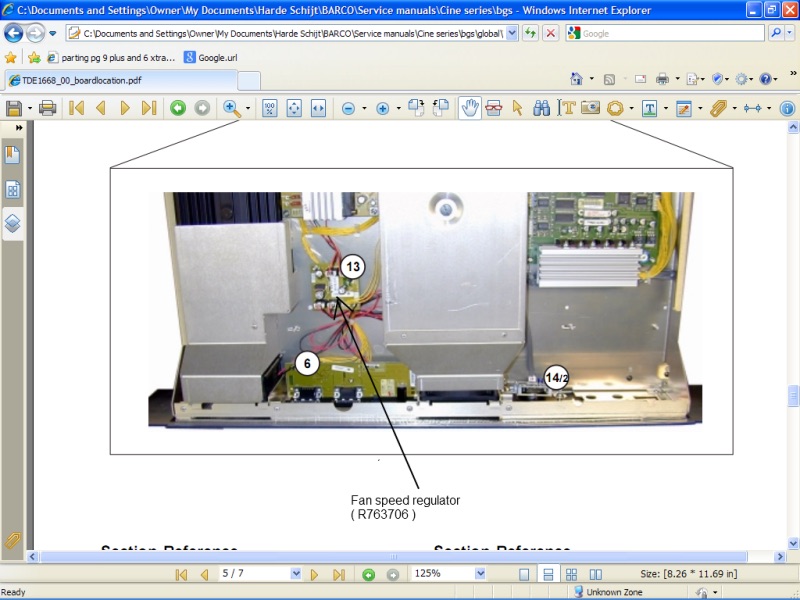Open the page number dropdown 5 / 7
The width and height of the screenshot is (800, 600).
[x=295, y=573]
